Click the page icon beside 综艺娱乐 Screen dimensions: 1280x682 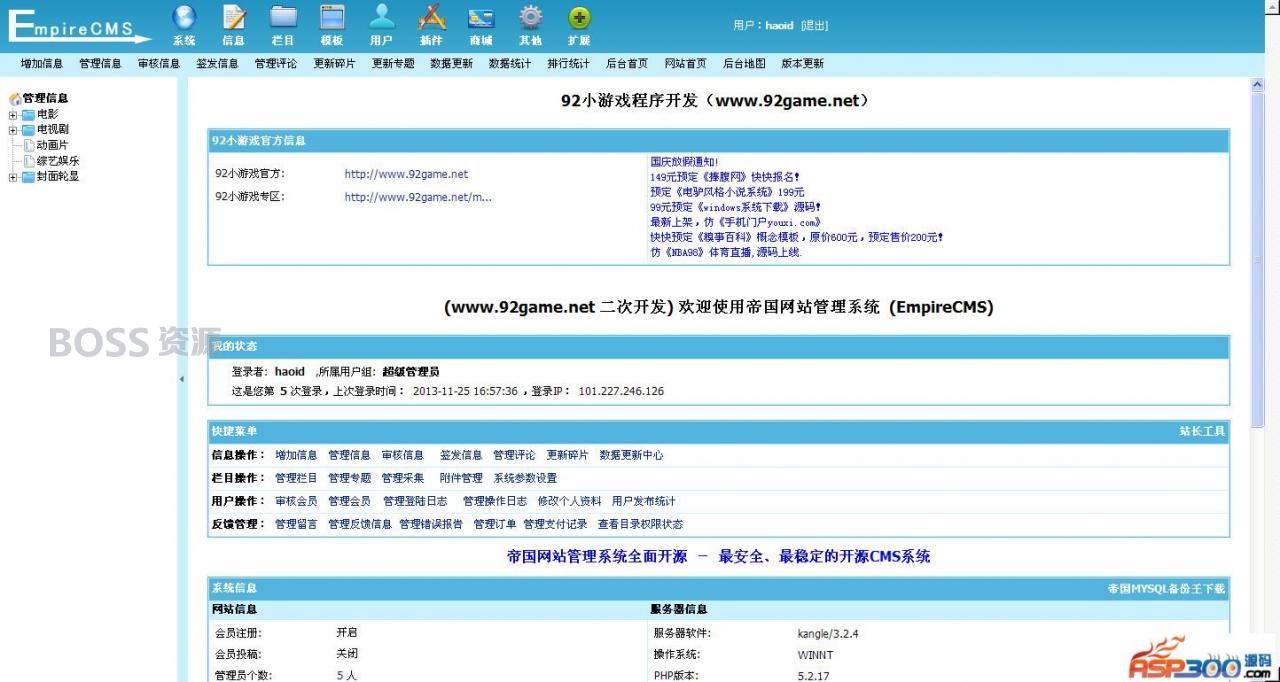[x=29, y=161]
